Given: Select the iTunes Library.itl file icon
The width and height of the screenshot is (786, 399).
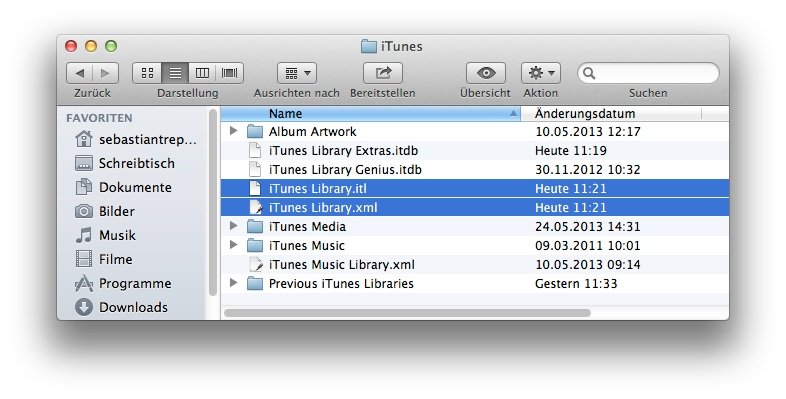Looking at the screenshot, I should [x=255, y=188].
